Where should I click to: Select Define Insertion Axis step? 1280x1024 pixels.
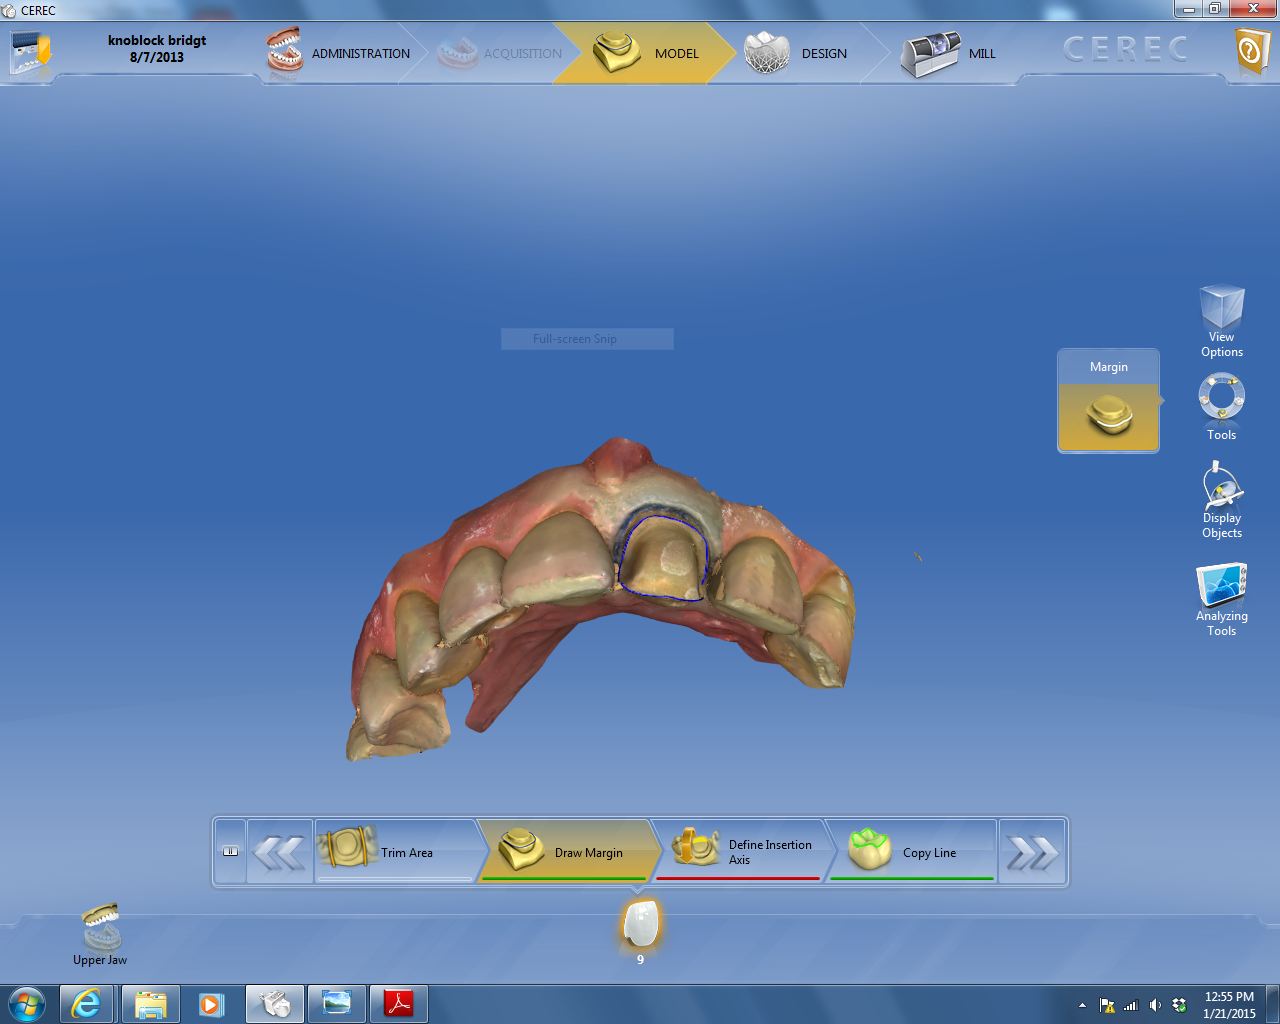(x=742, y=852)
